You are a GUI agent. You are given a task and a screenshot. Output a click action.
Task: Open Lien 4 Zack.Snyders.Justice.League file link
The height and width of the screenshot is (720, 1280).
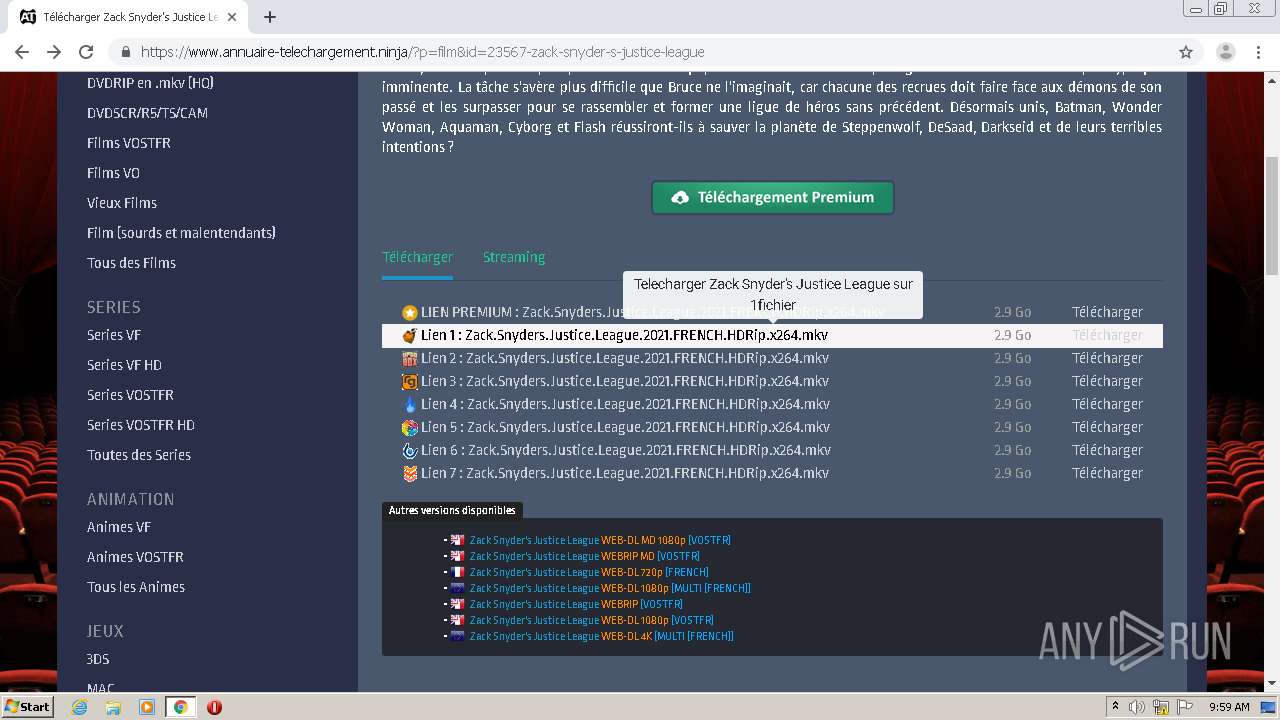[x=625, y=404]
